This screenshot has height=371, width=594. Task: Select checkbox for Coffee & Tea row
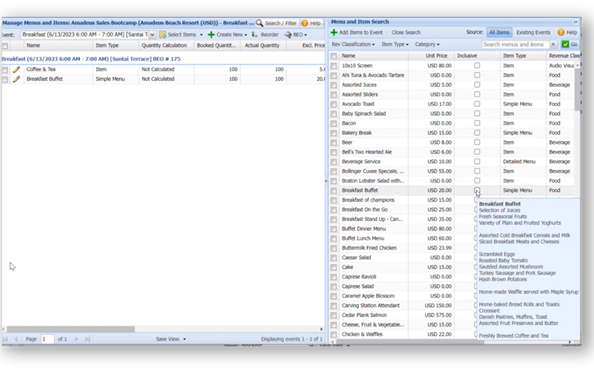tap(5, 70)
